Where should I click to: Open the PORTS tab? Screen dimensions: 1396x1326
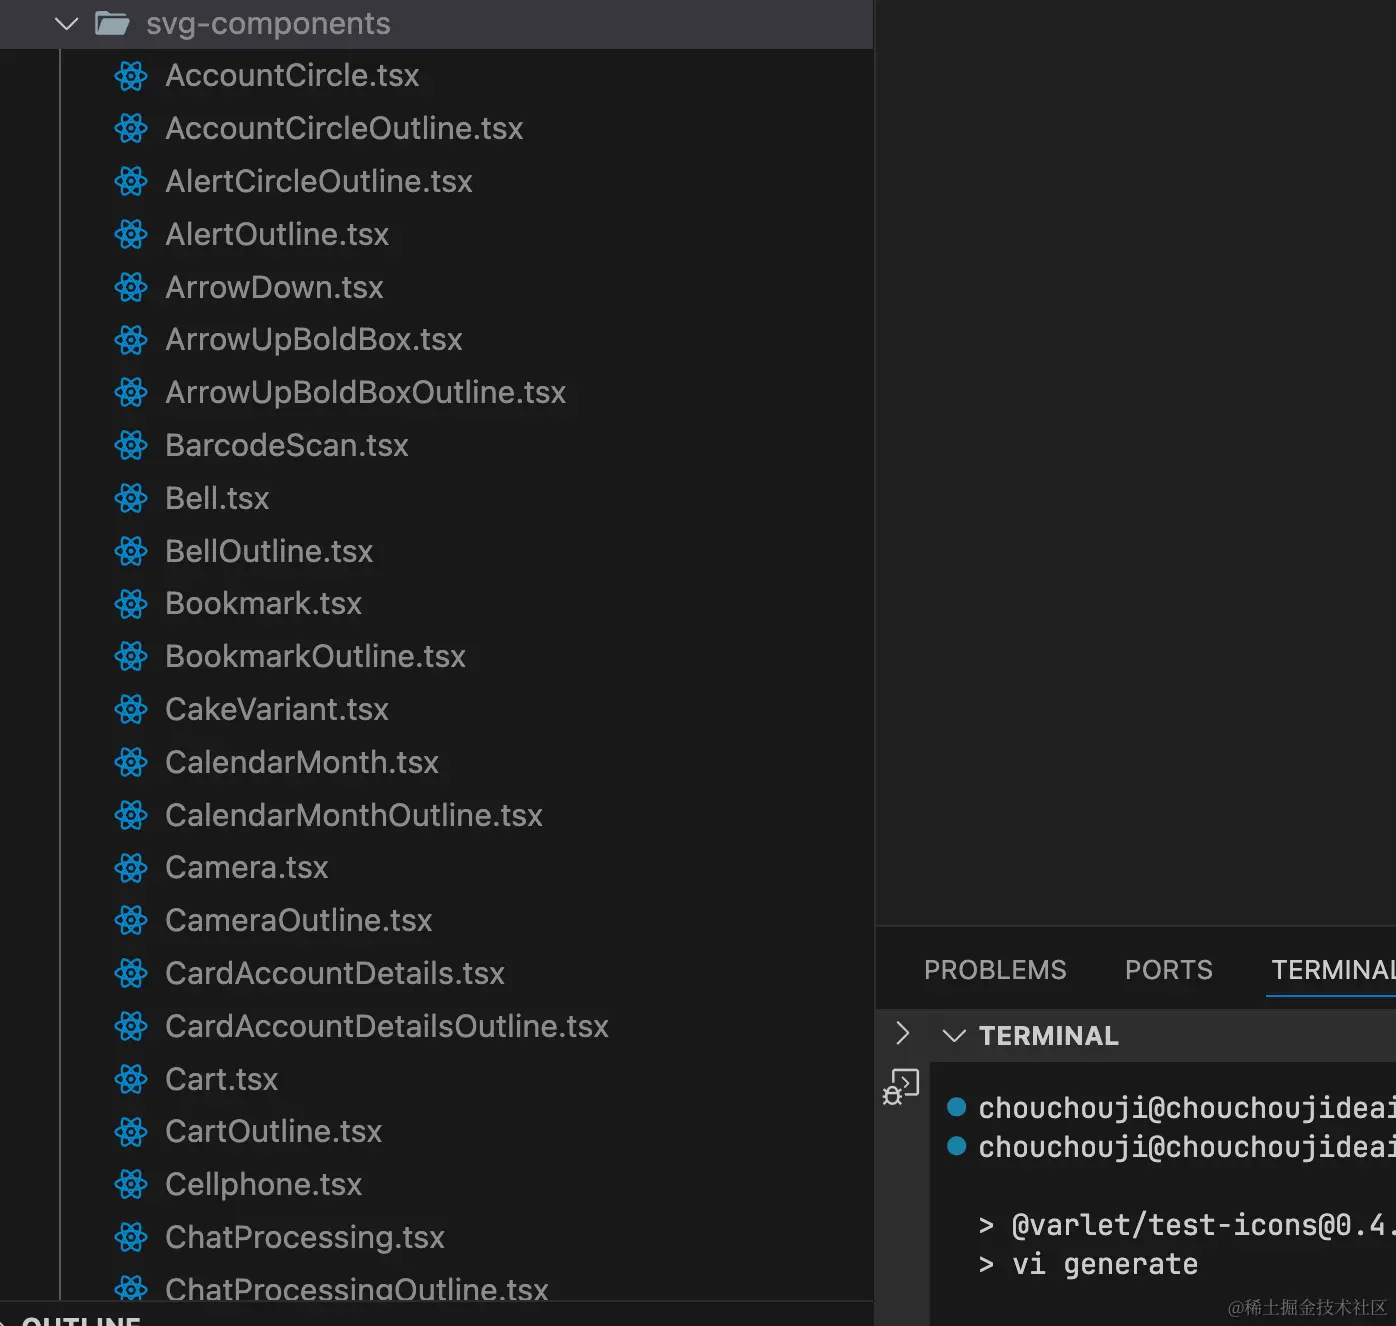tap(1168, 970)
